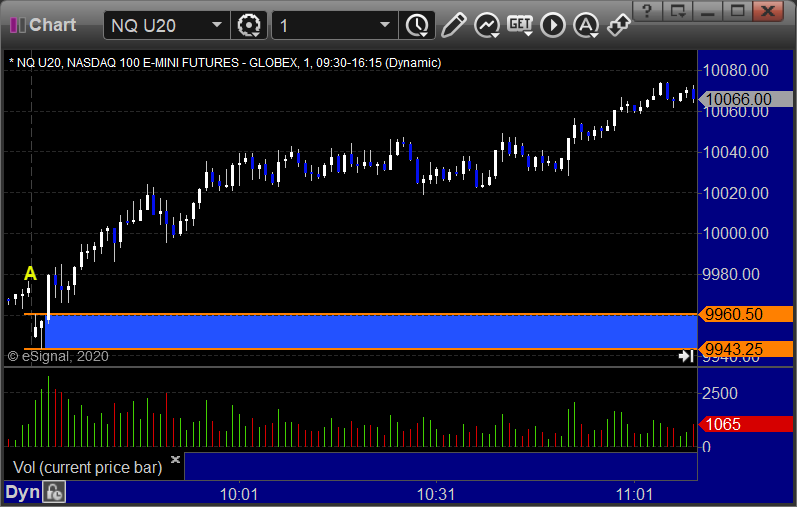Jump to latest bar with arrow-bar icon
The height and width of the screenshot is (507, 797).
tap(686, 356)
